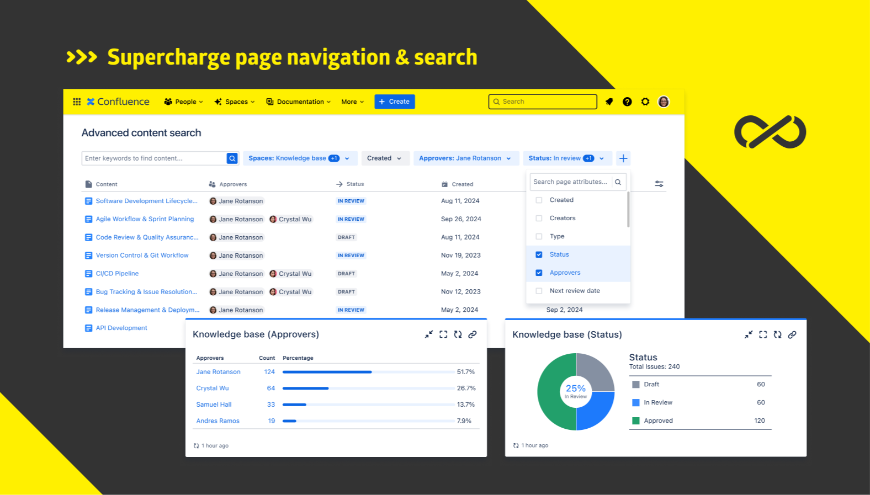Screen dimensions: 870x495
Task: Copy link of Knowledge base (Approvers) panel
Action: (472, 334)
